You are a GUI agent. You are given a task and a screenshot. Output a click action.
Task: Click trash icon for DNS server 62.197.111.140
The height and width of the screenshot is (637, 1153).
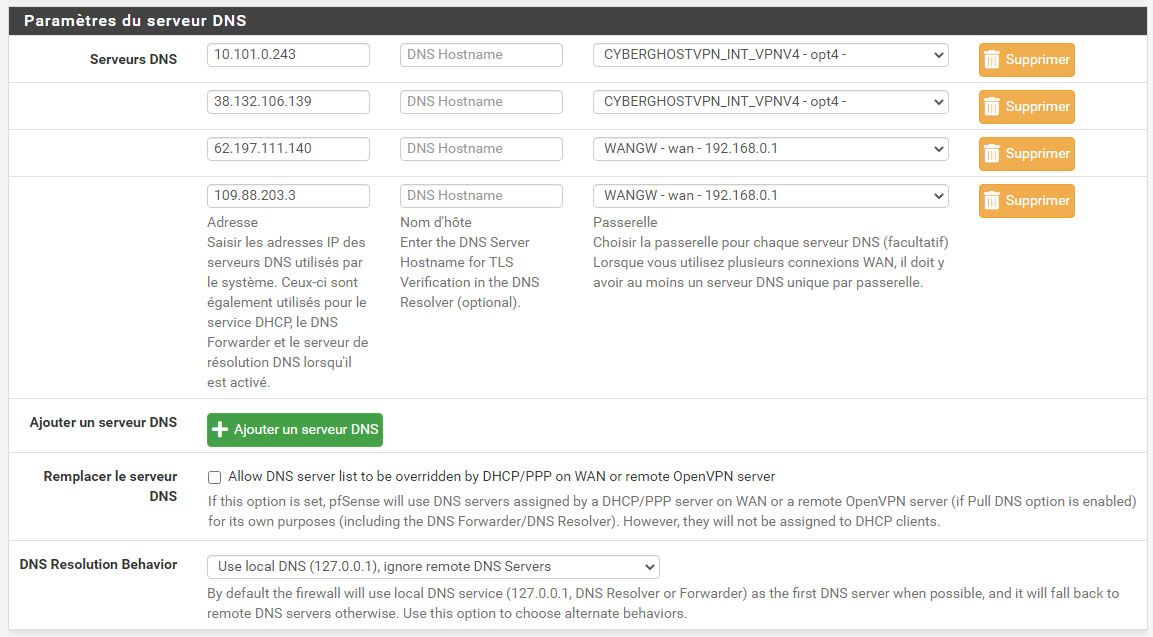click(x=992, y=154)
